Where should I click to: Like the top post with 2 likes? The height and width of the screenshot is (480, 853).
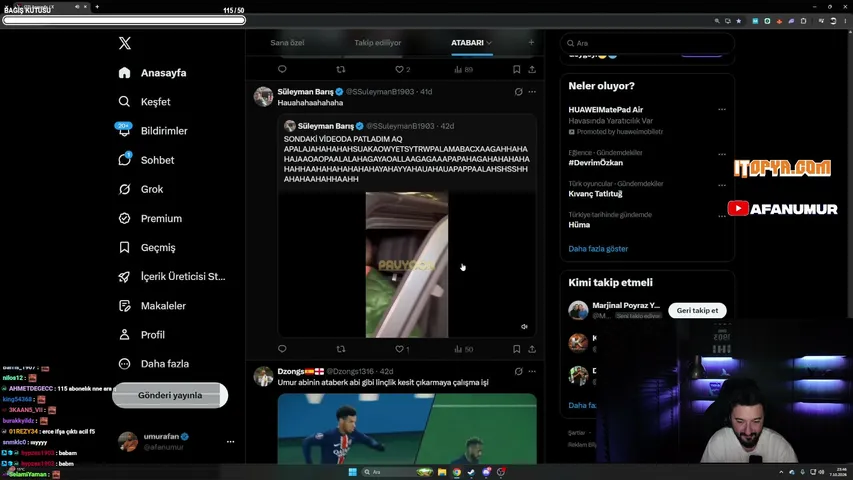coord(403,69)
